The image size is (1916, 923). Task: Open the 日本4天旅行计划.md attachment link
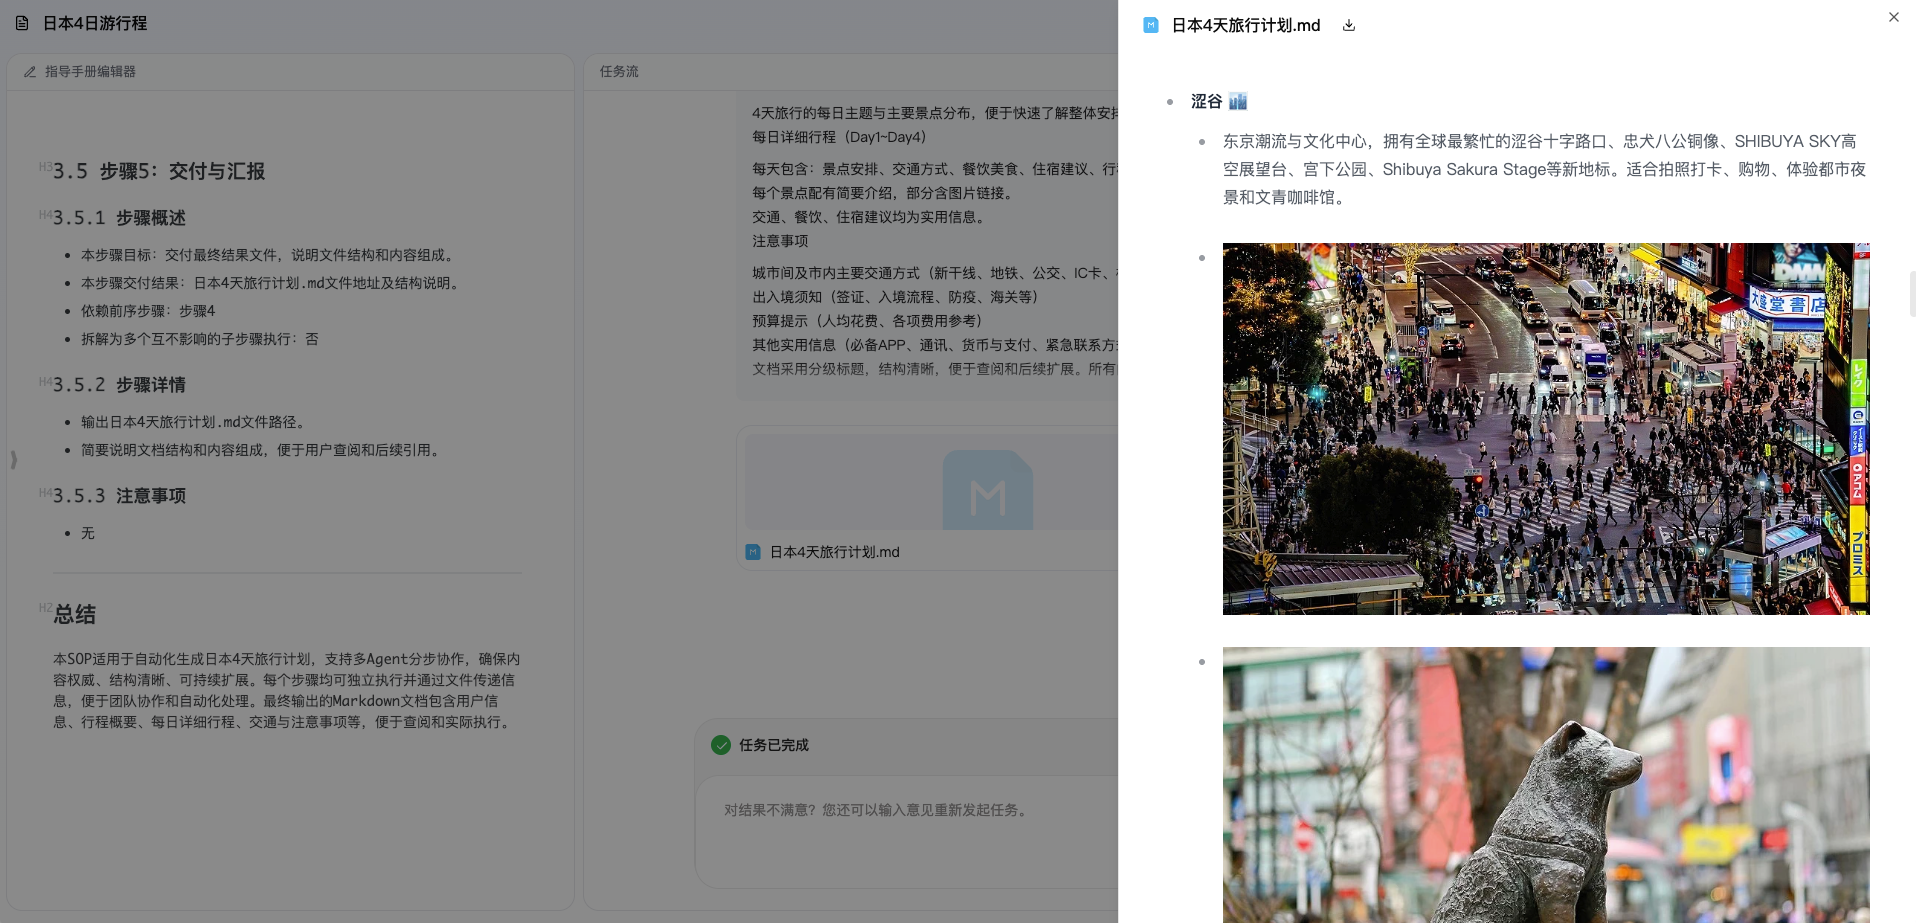tap(835, 552)
